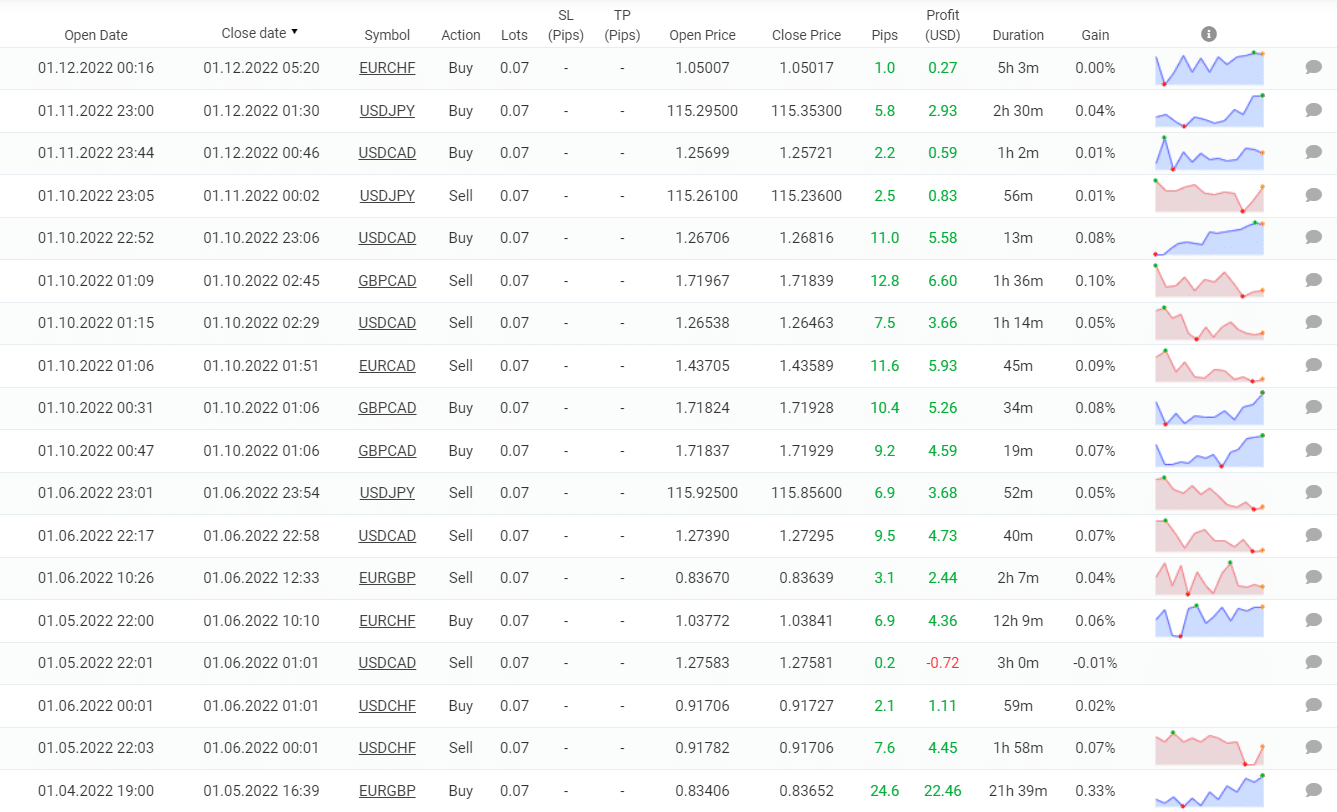Open comment icon for USDJPY 01.06.2022 23:01 trade
Screen dimensions: 1337x812
[x=1314, y=493]
